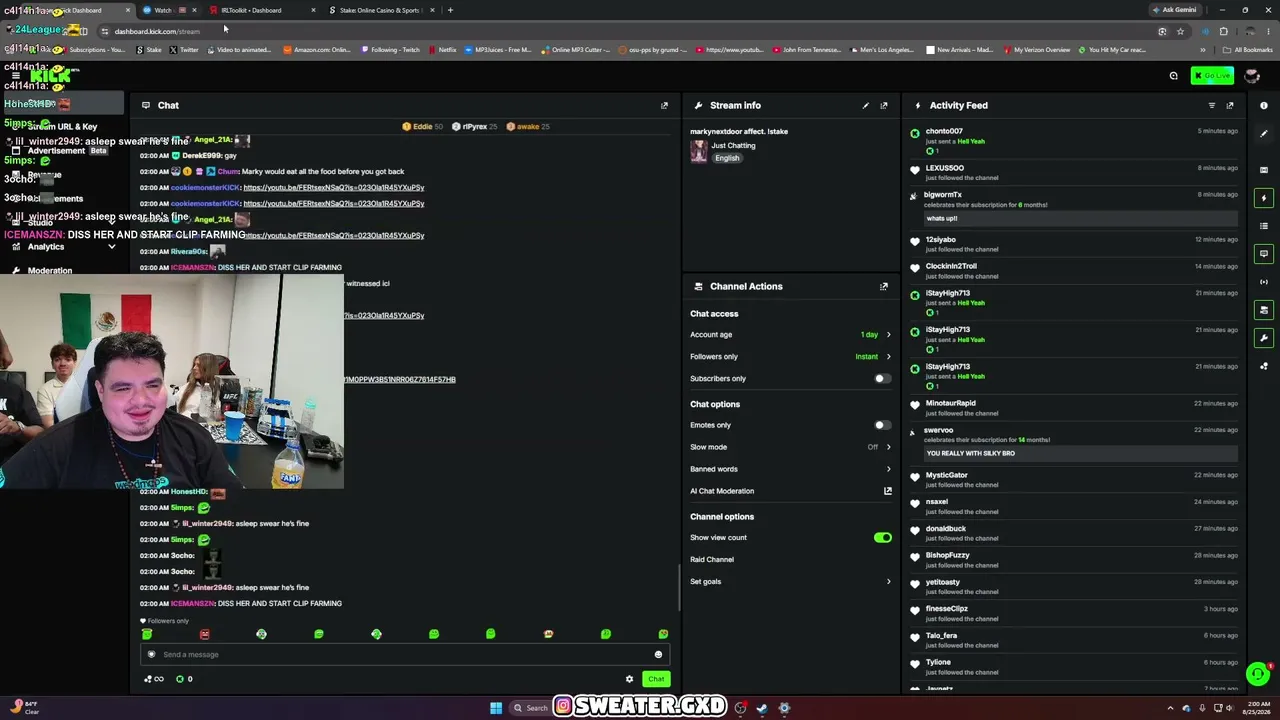The image size is (1280, 720).
Task: Pop out the Stream info panel
Action: pos(884,105)
